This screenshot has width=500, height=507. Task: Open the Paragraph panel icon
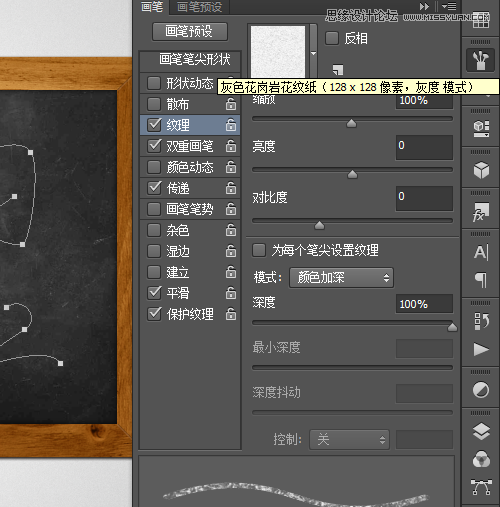481,280
